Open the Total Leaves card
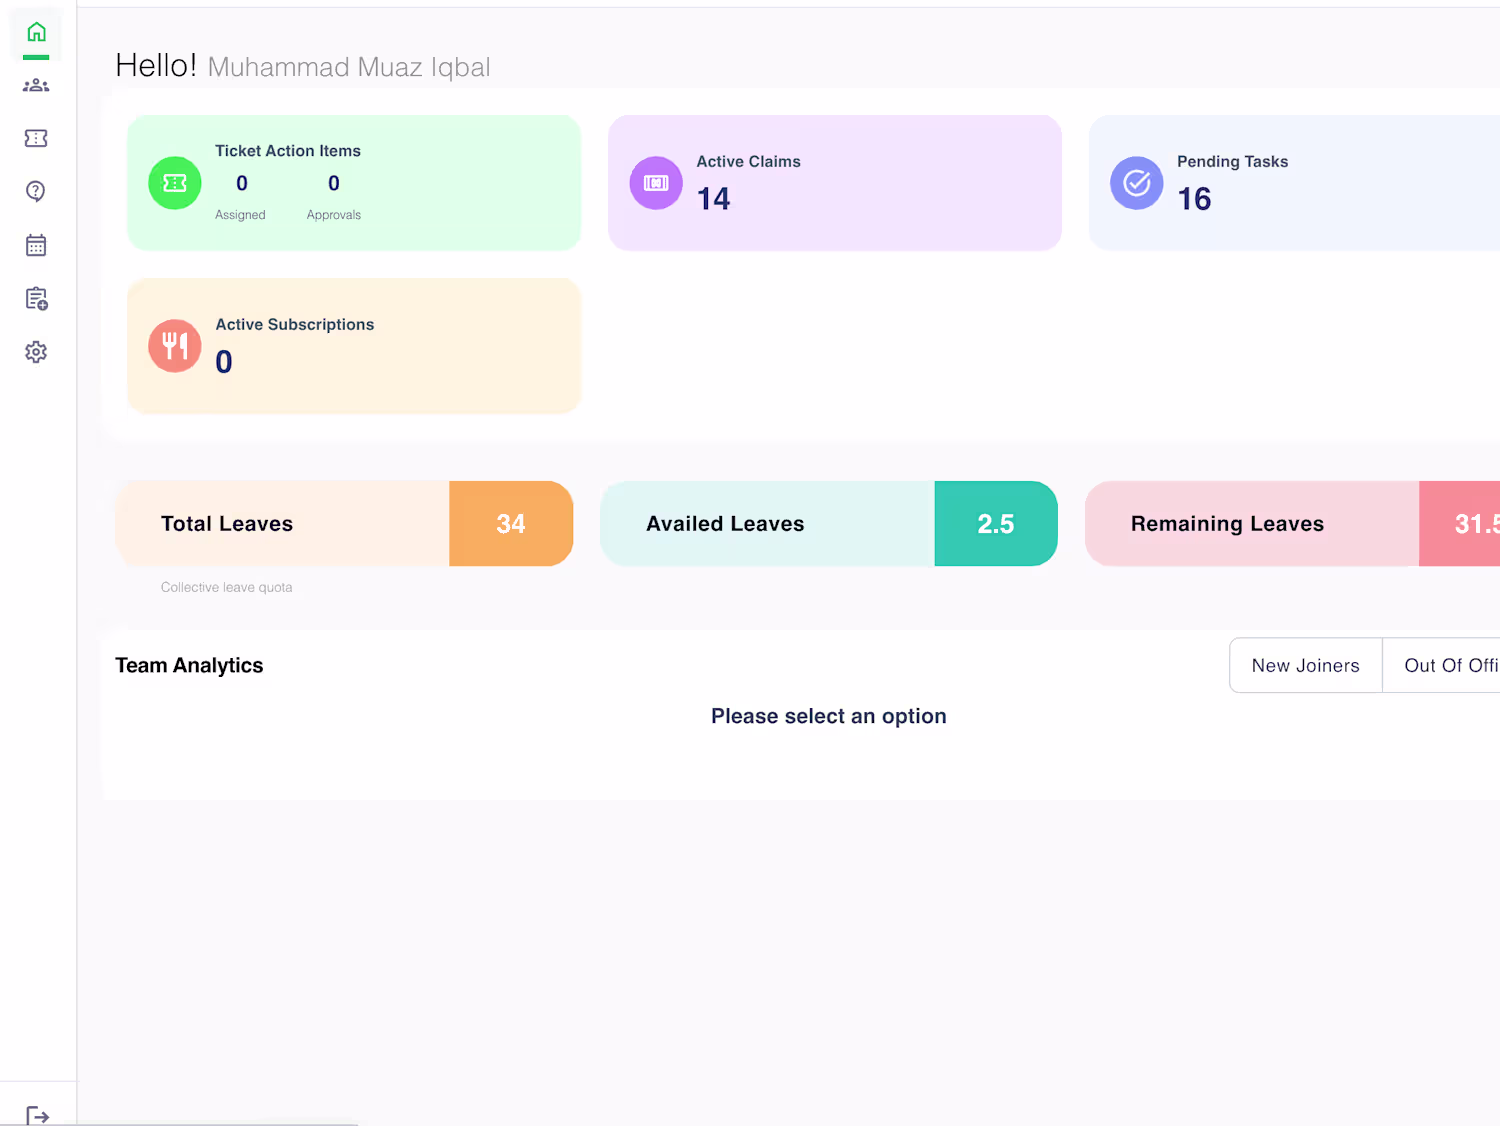Image resolution: width=1500 pixels, height=1126 pixels. [344, 524]
